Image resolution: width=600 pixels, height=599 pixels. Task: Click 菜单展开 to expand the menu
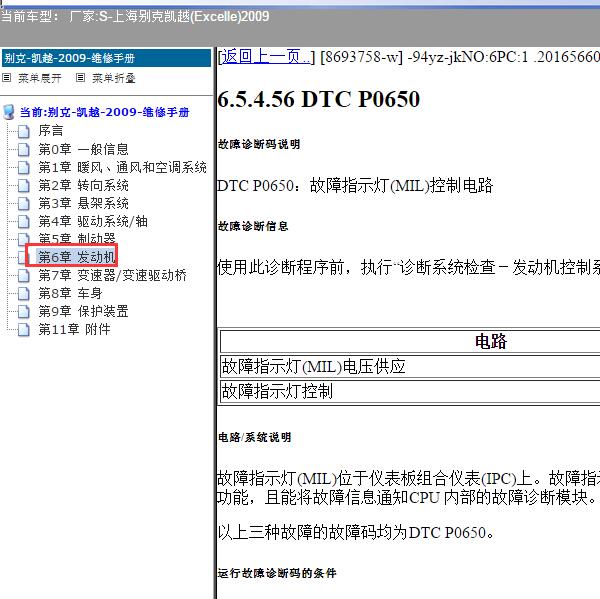pos(40,78)
